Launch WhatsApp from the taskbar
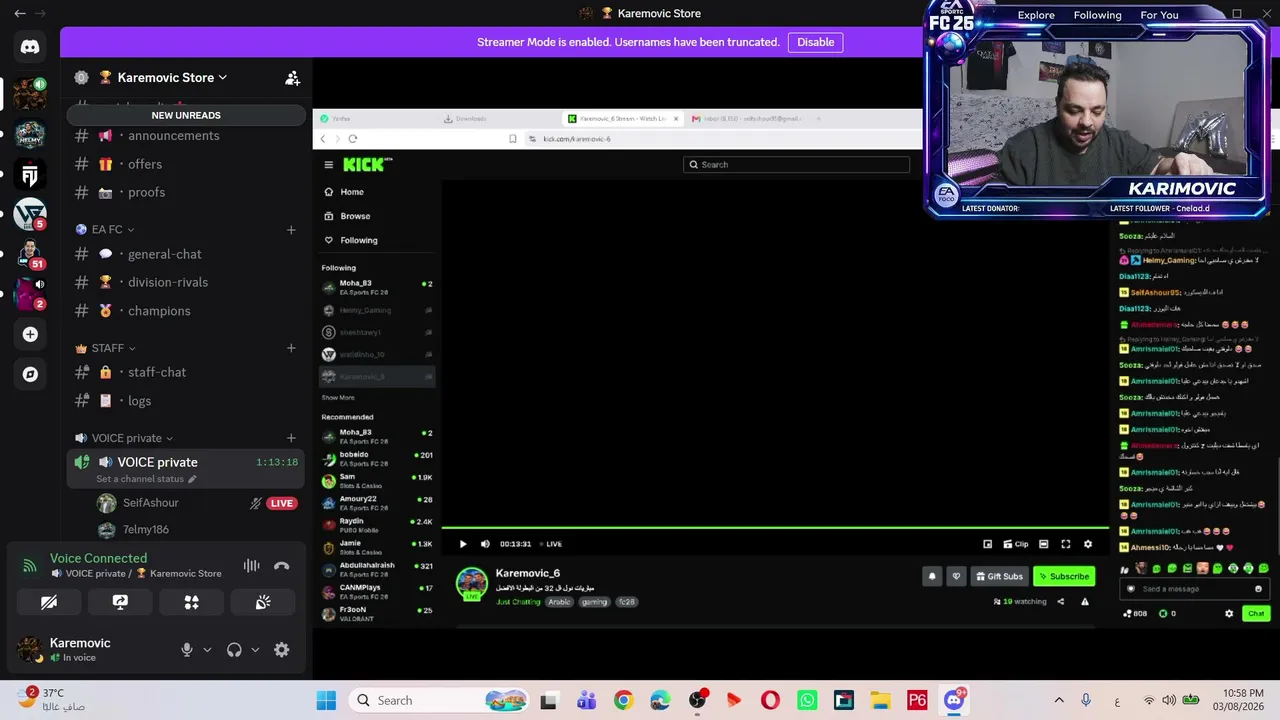 (x=807, y=700)
